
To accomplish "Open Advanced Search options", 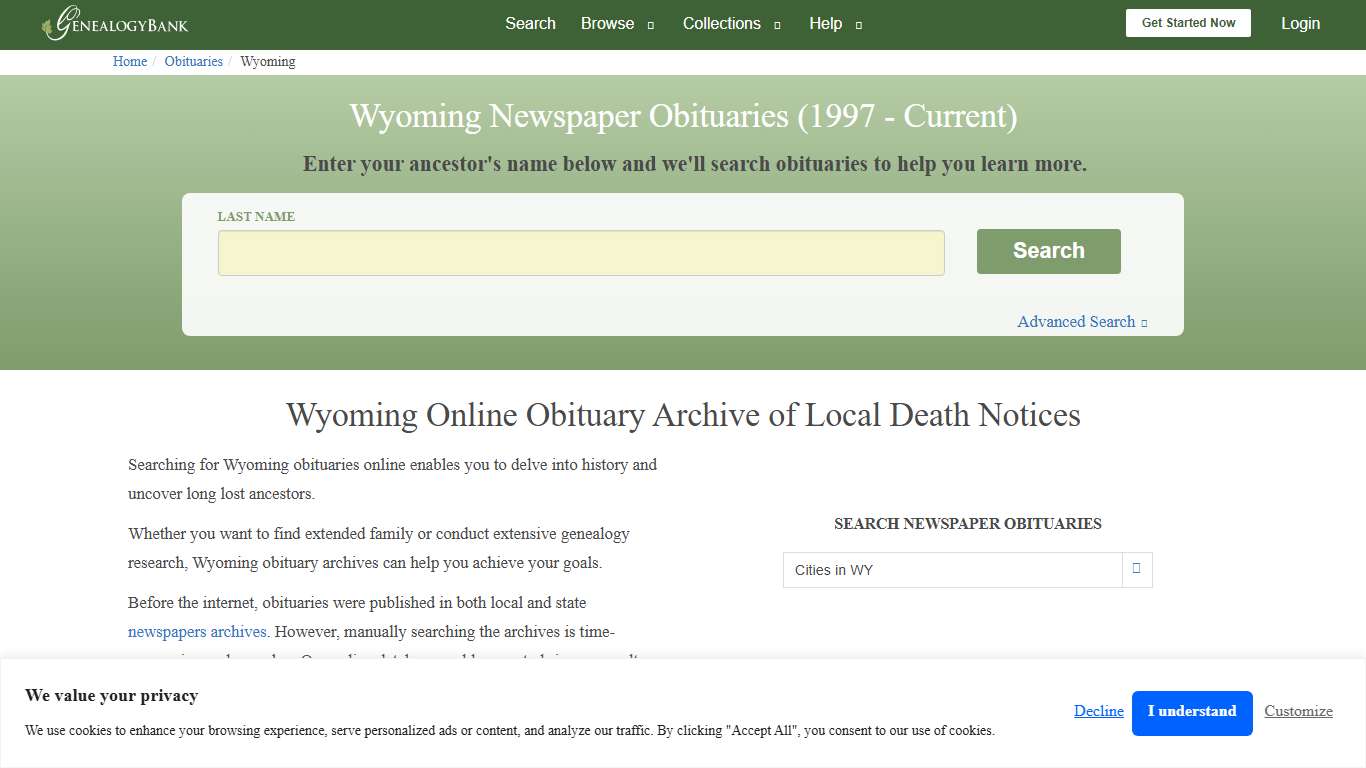I will [1075, 321].
